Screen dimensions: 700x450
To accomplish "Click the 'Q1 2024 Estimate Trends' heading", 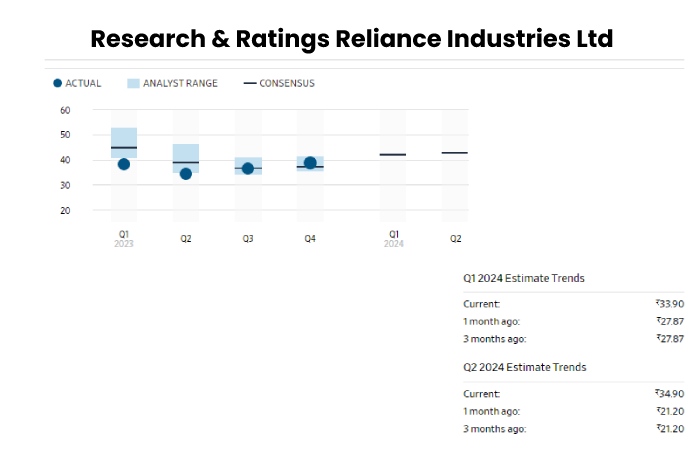I will 524,278.
